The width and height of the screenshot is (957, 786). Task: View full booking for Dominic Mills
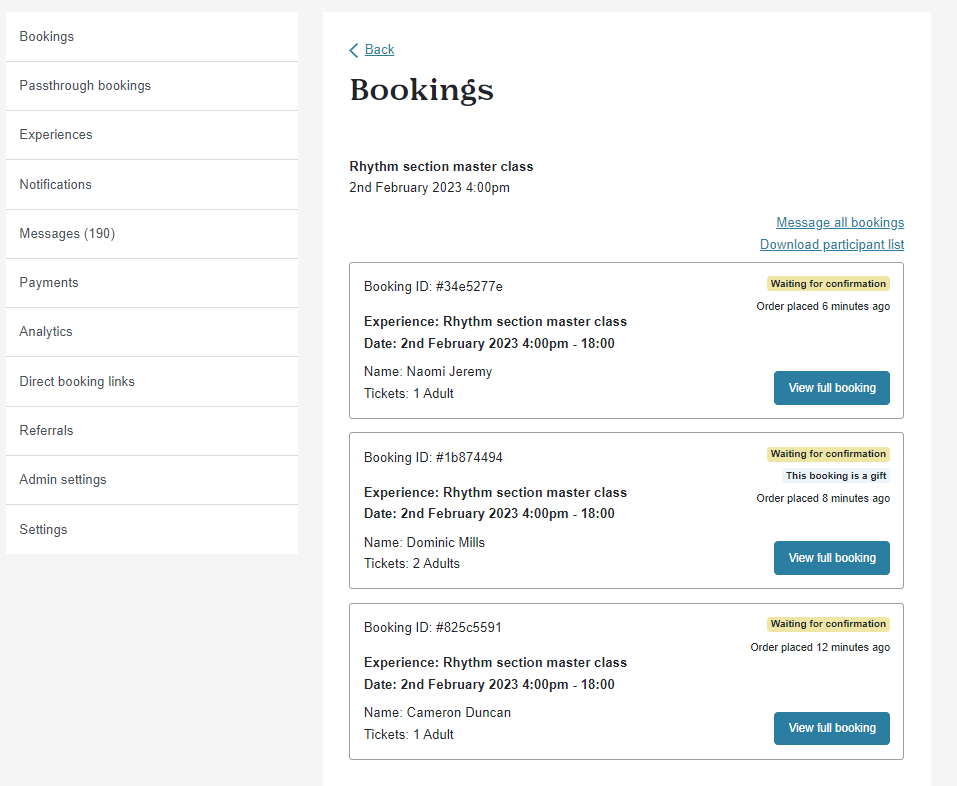(831, 558)
